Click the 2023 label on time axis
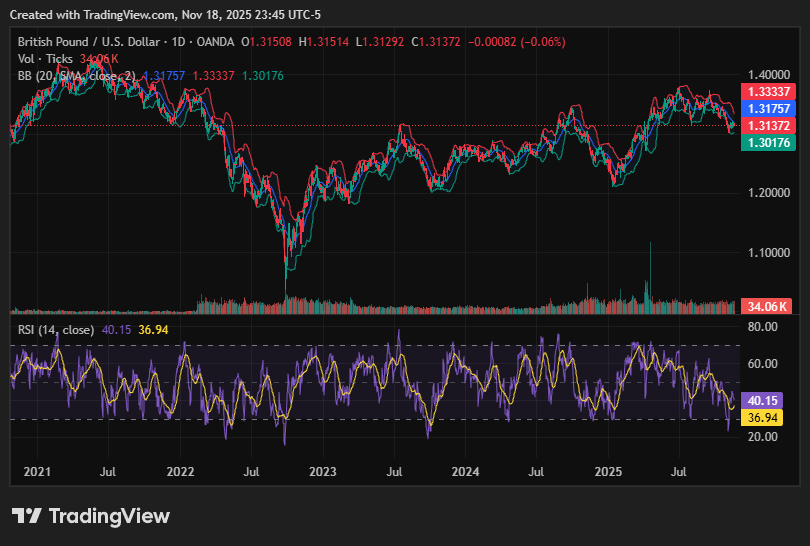Image resolution: width=810 pixels, height=546 pixels. tap(322, 470)
